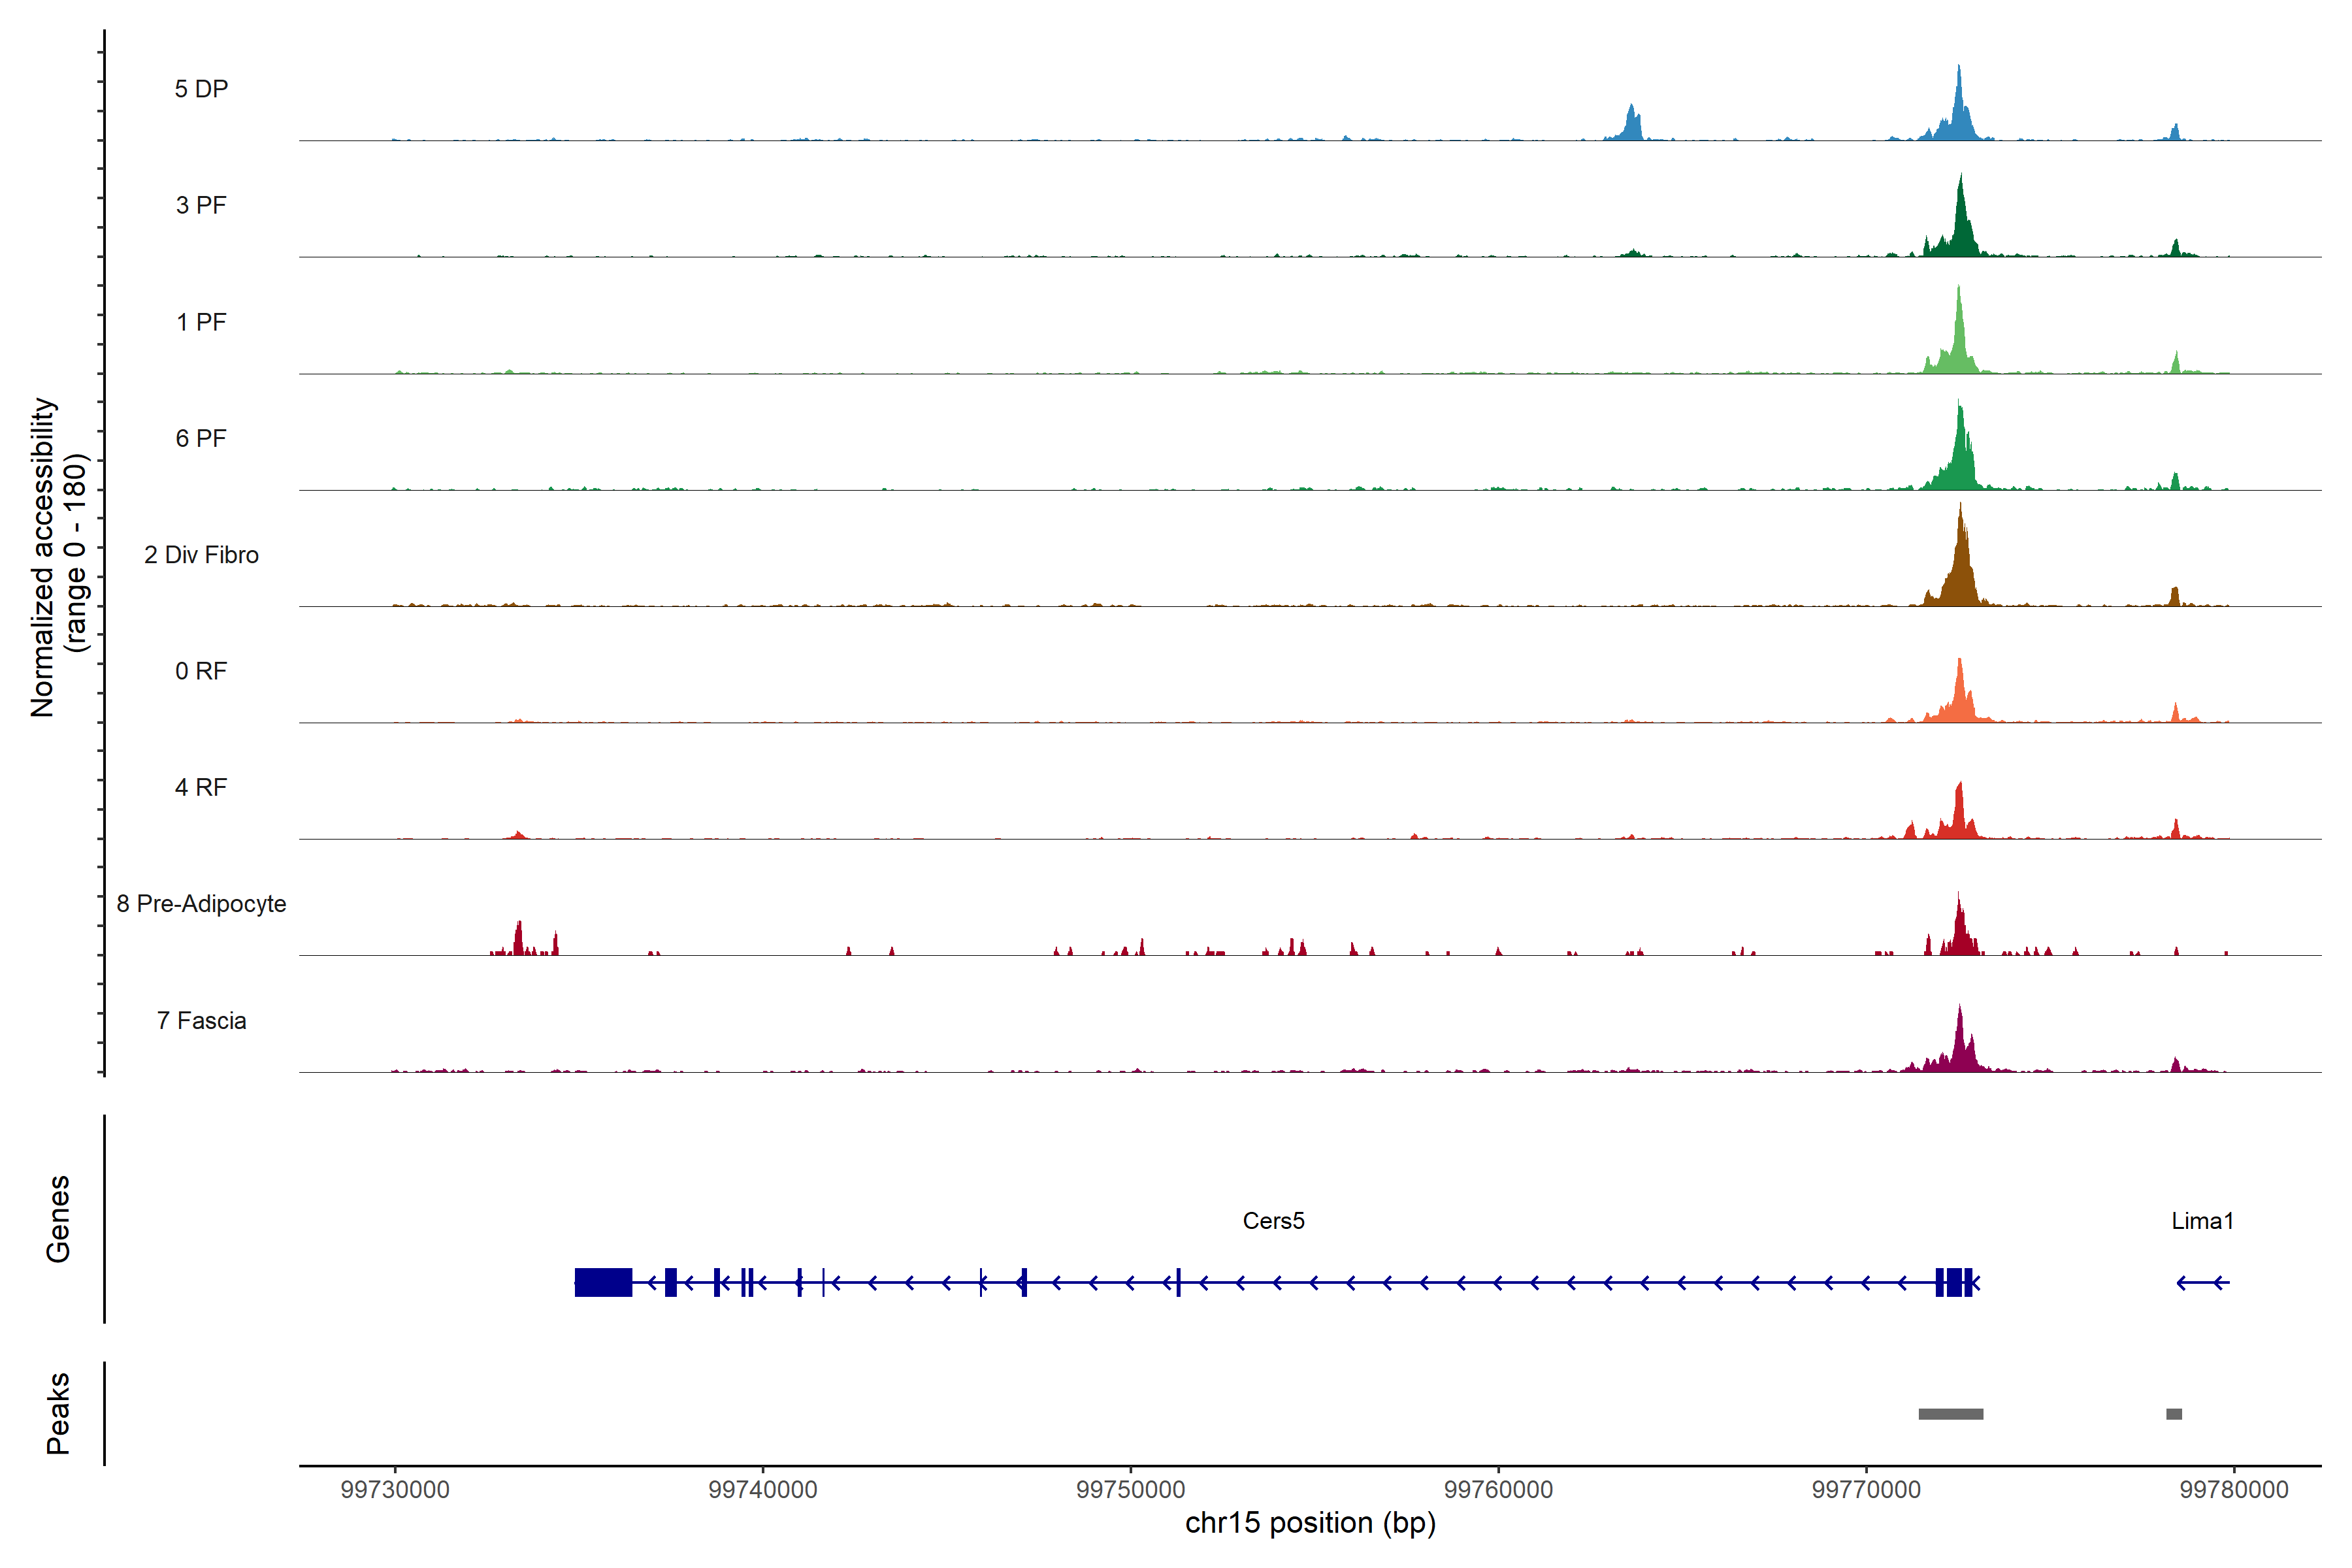Click the large Cers5 exon block at left end
2352x1568 pixels.
[603, 1282]
